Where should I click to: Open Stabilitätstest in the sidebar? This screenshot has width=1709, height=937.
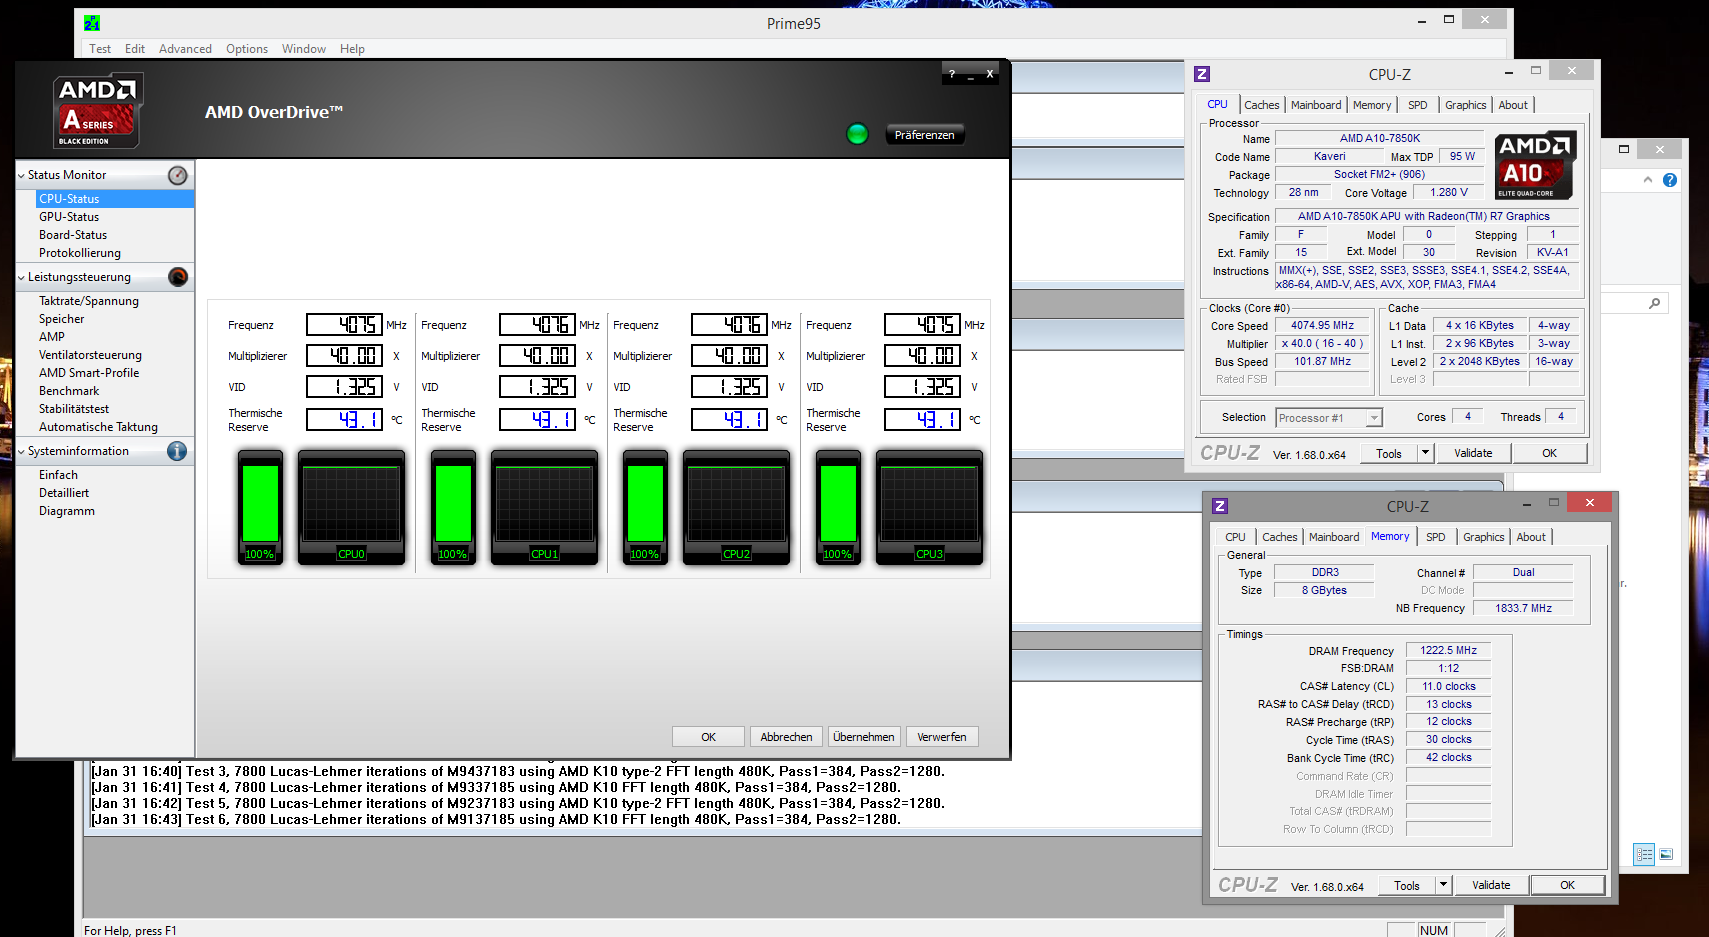pyautogui.click(x=74, y=409)
